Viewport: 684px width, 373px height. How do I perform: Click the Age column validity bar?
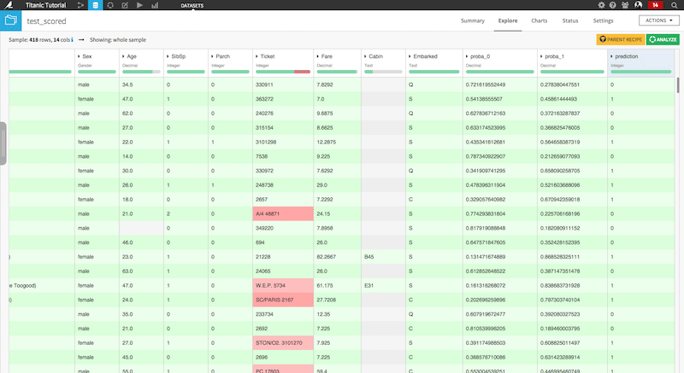[141, 72]
